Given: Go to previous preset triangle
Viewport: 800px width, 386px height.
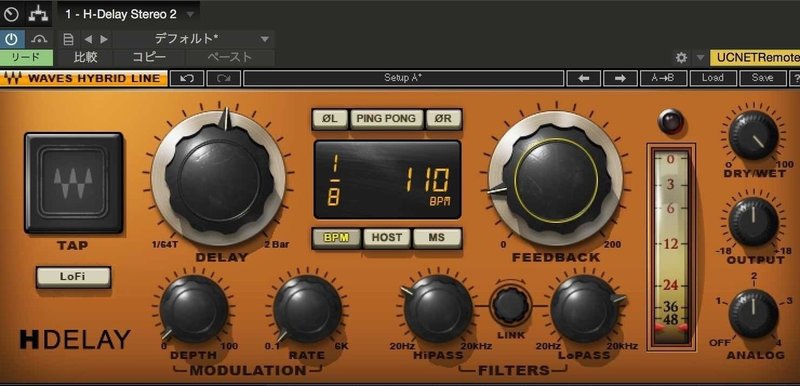Looking at the screenshot, I should pos(88,39).
